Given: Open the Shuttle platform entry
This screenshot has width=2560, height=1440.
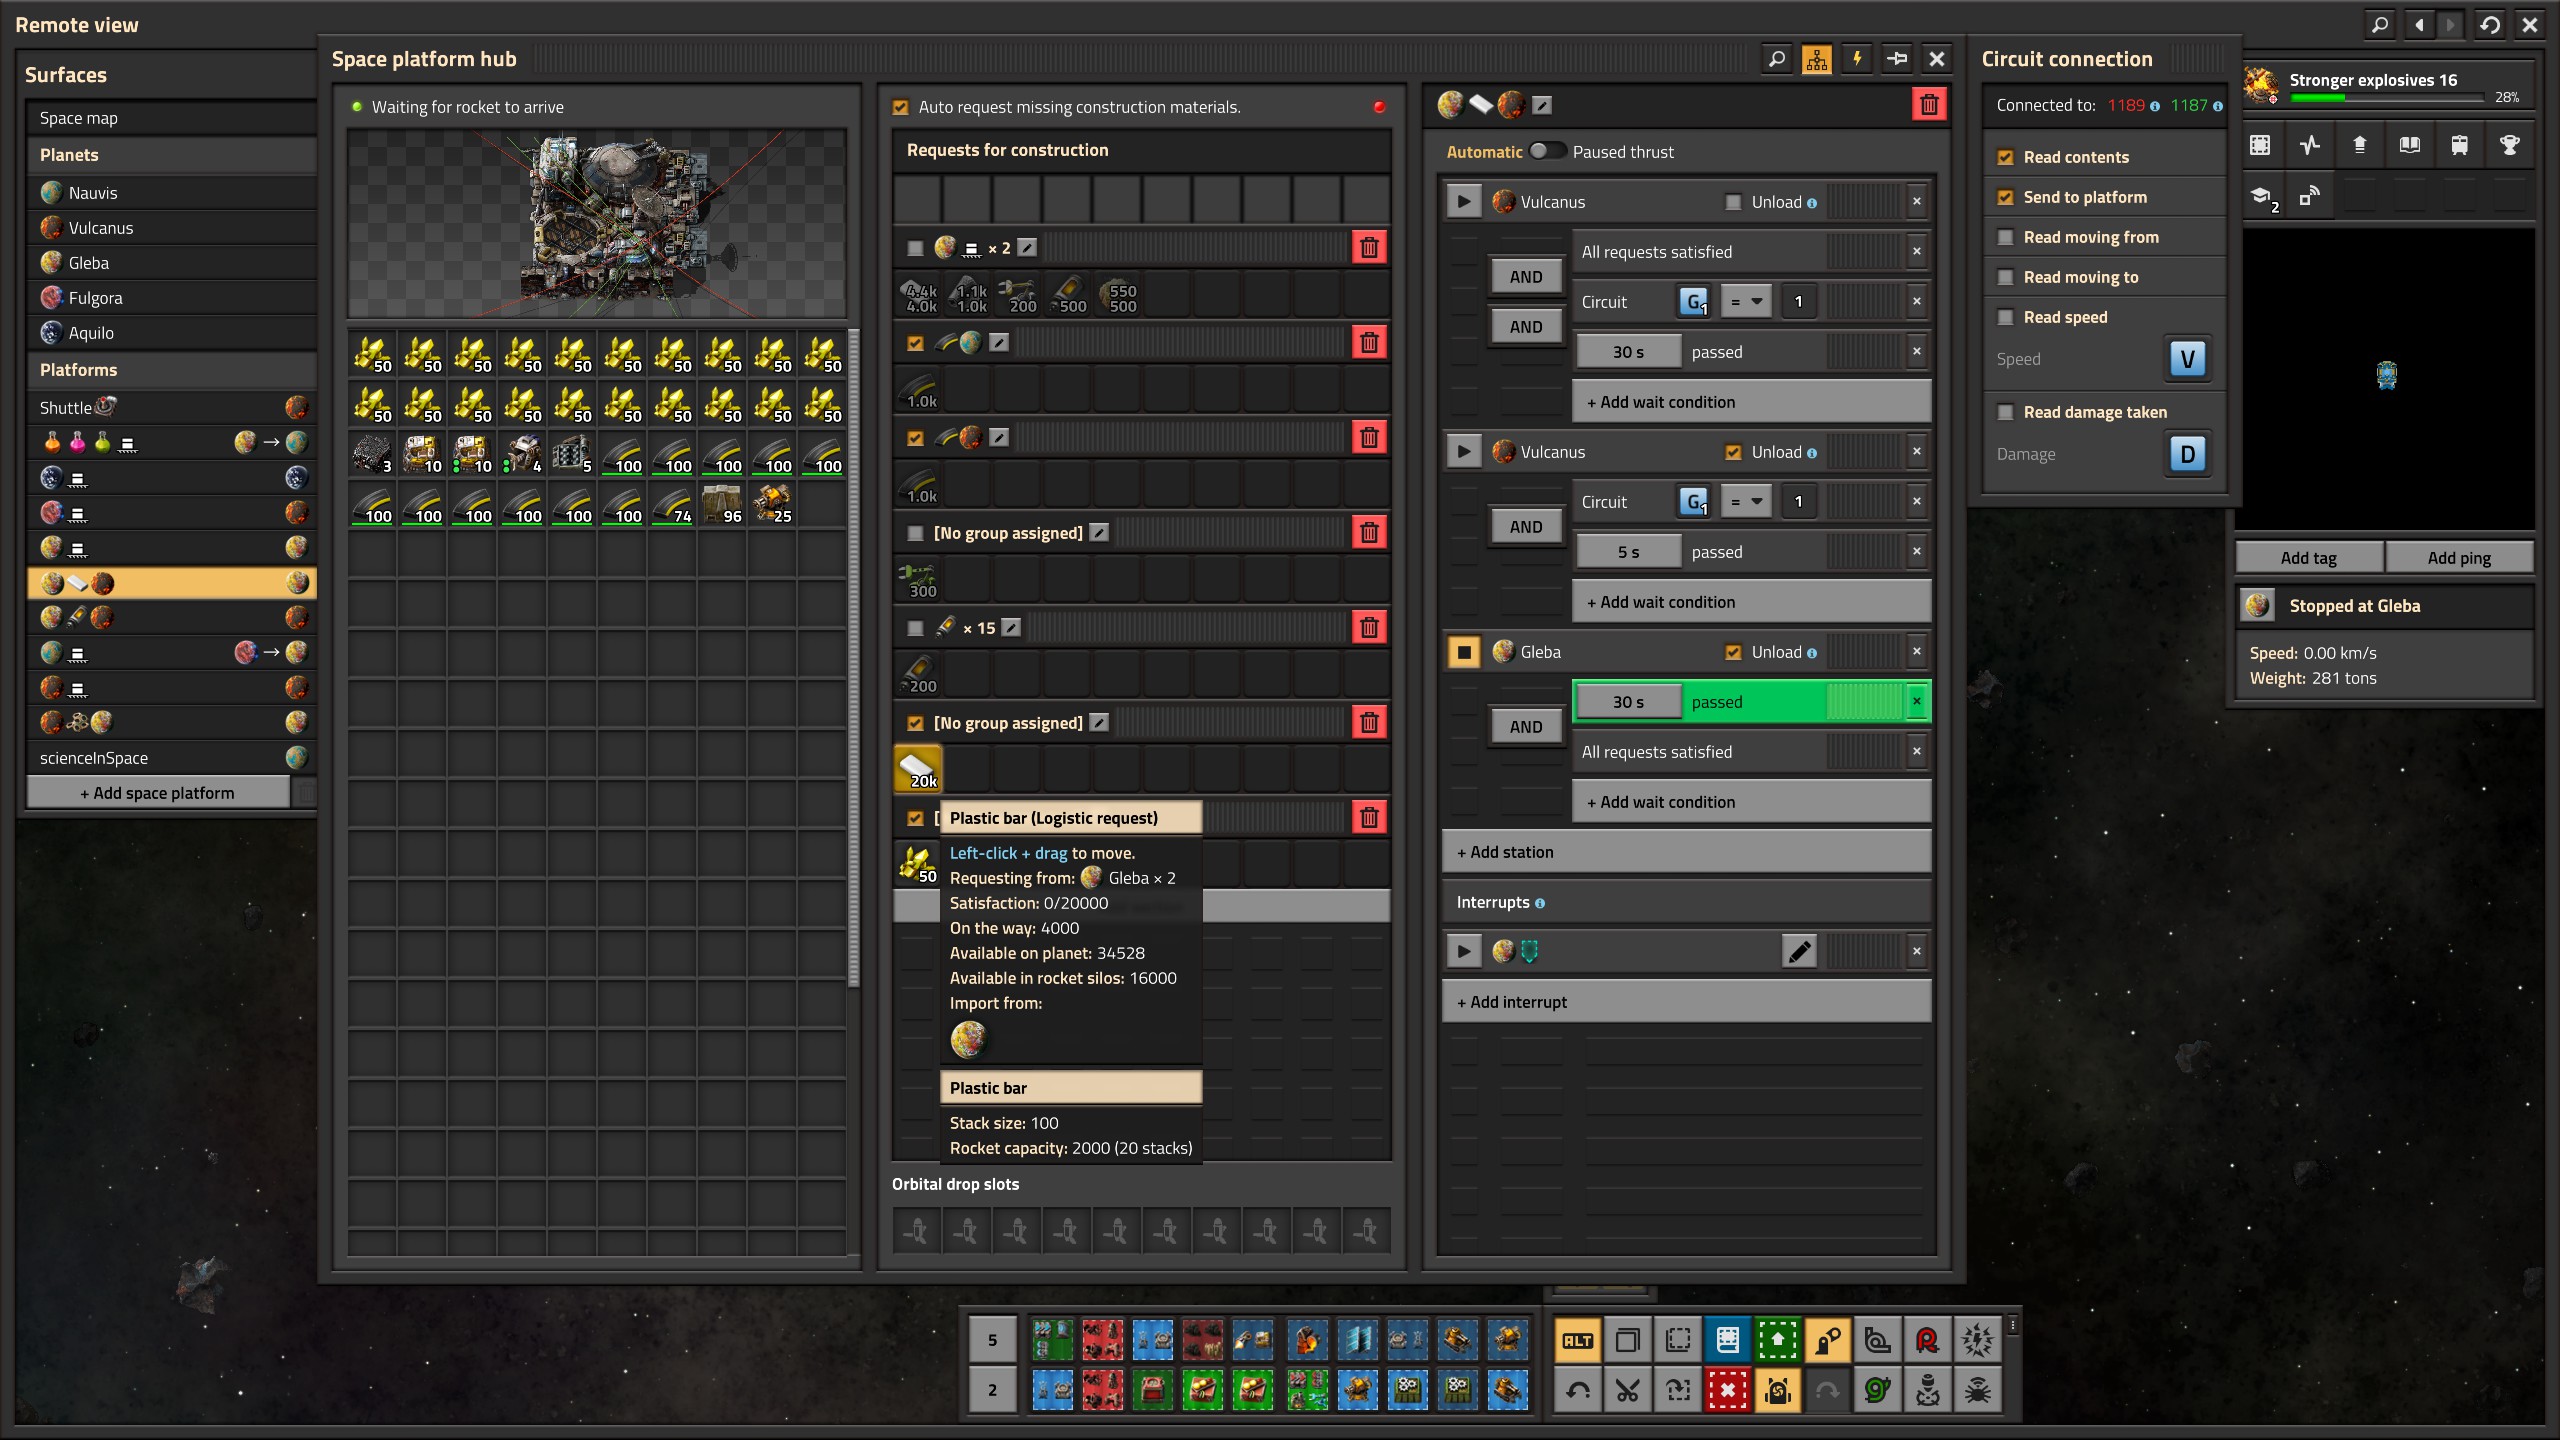Looking at the screenshot, I should 171,407.
